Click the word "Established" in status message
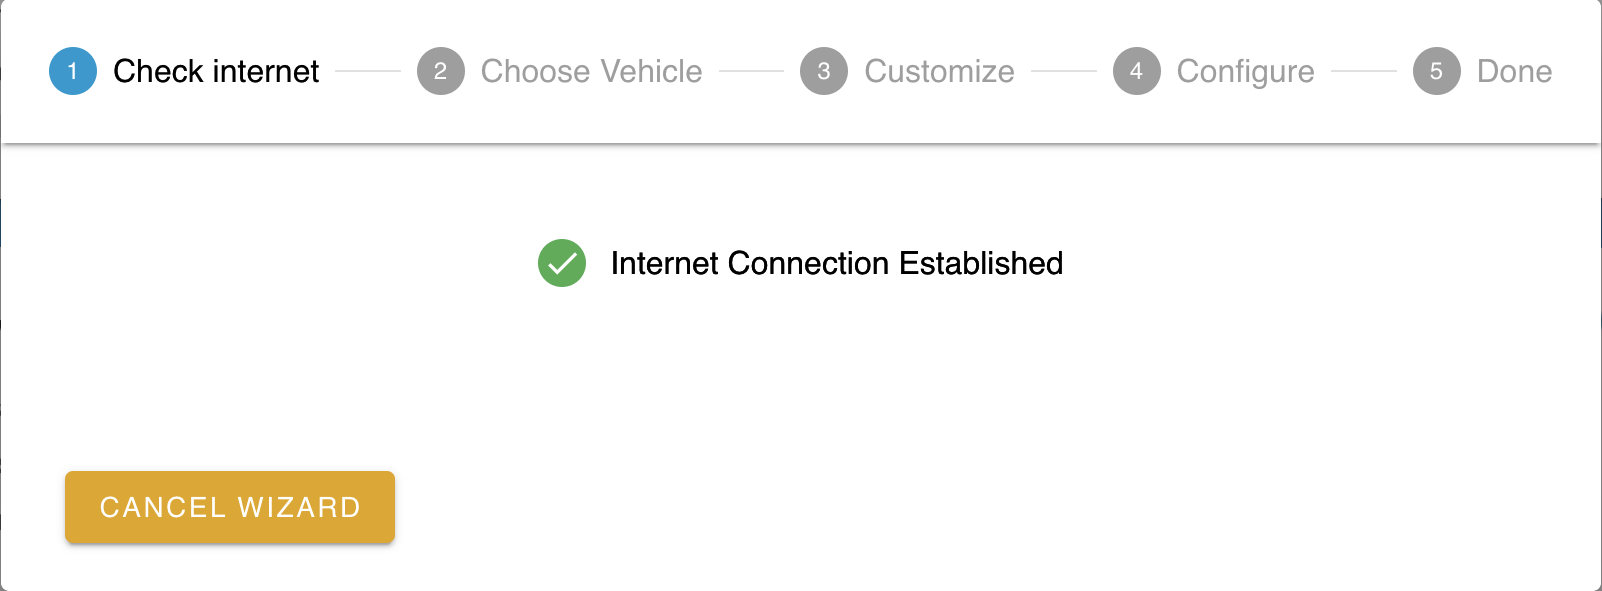 coord(980,263)
